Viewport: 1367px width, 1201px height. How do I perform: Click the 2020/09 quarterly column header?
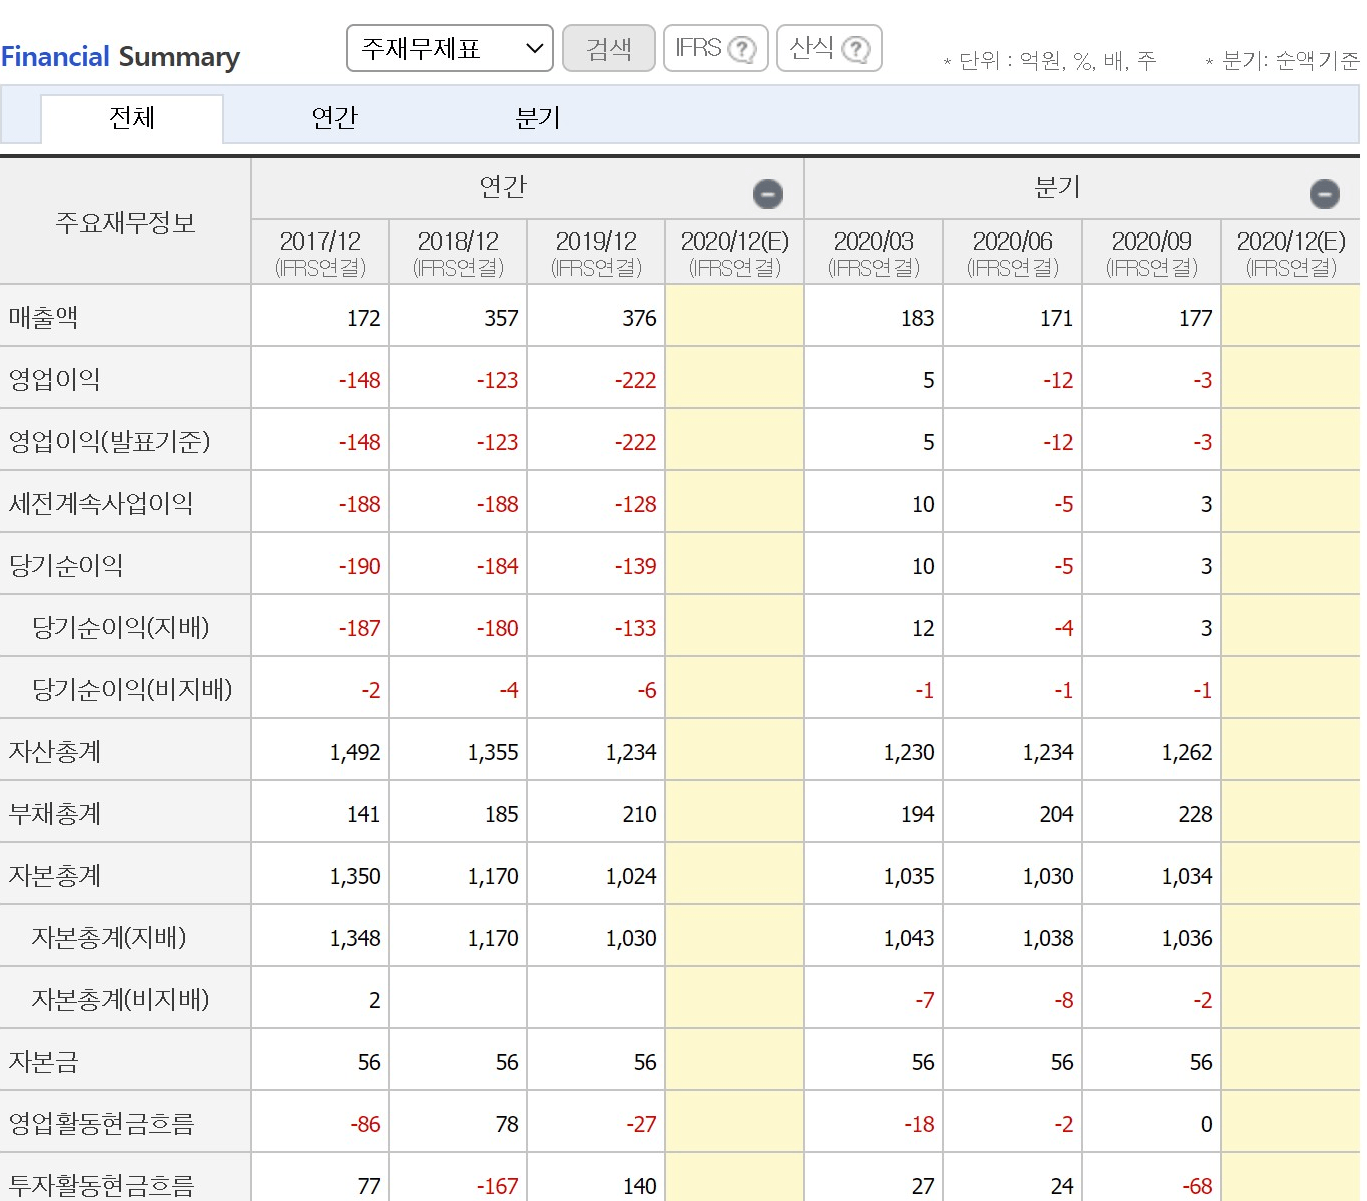click(1151, 252)
